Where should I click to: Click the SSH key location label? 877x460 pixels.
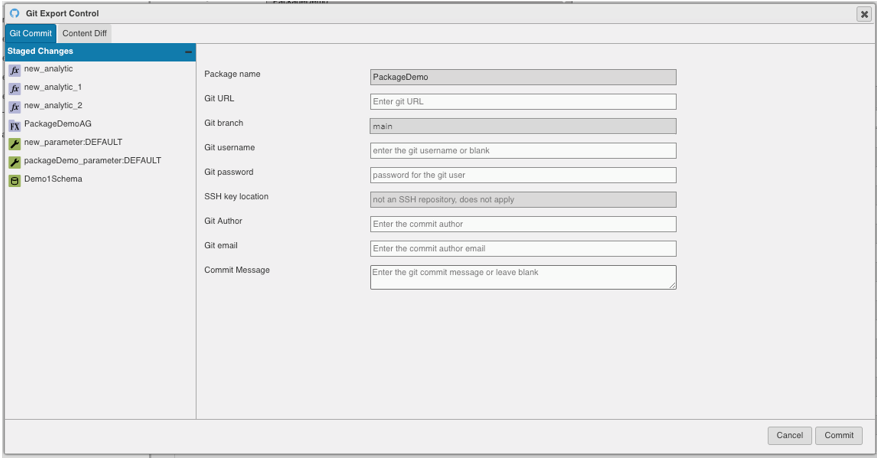[x=236, y=196]
